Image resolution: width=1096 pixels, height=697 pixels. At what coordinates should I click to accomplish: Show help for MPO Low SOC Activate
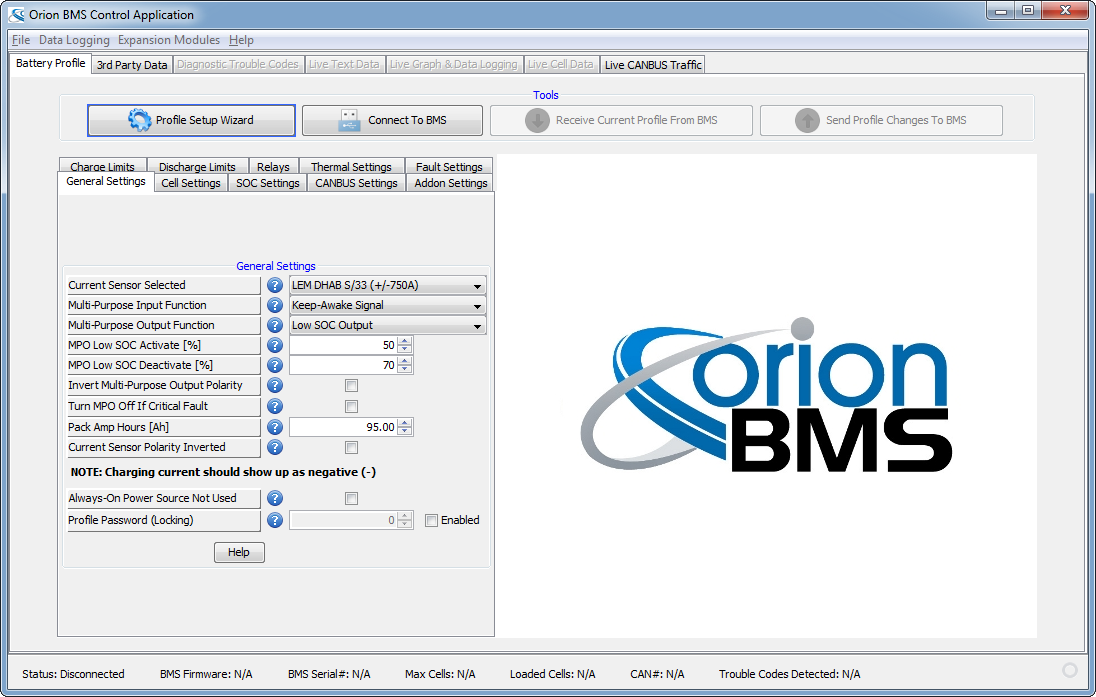[x=275, y=345]
